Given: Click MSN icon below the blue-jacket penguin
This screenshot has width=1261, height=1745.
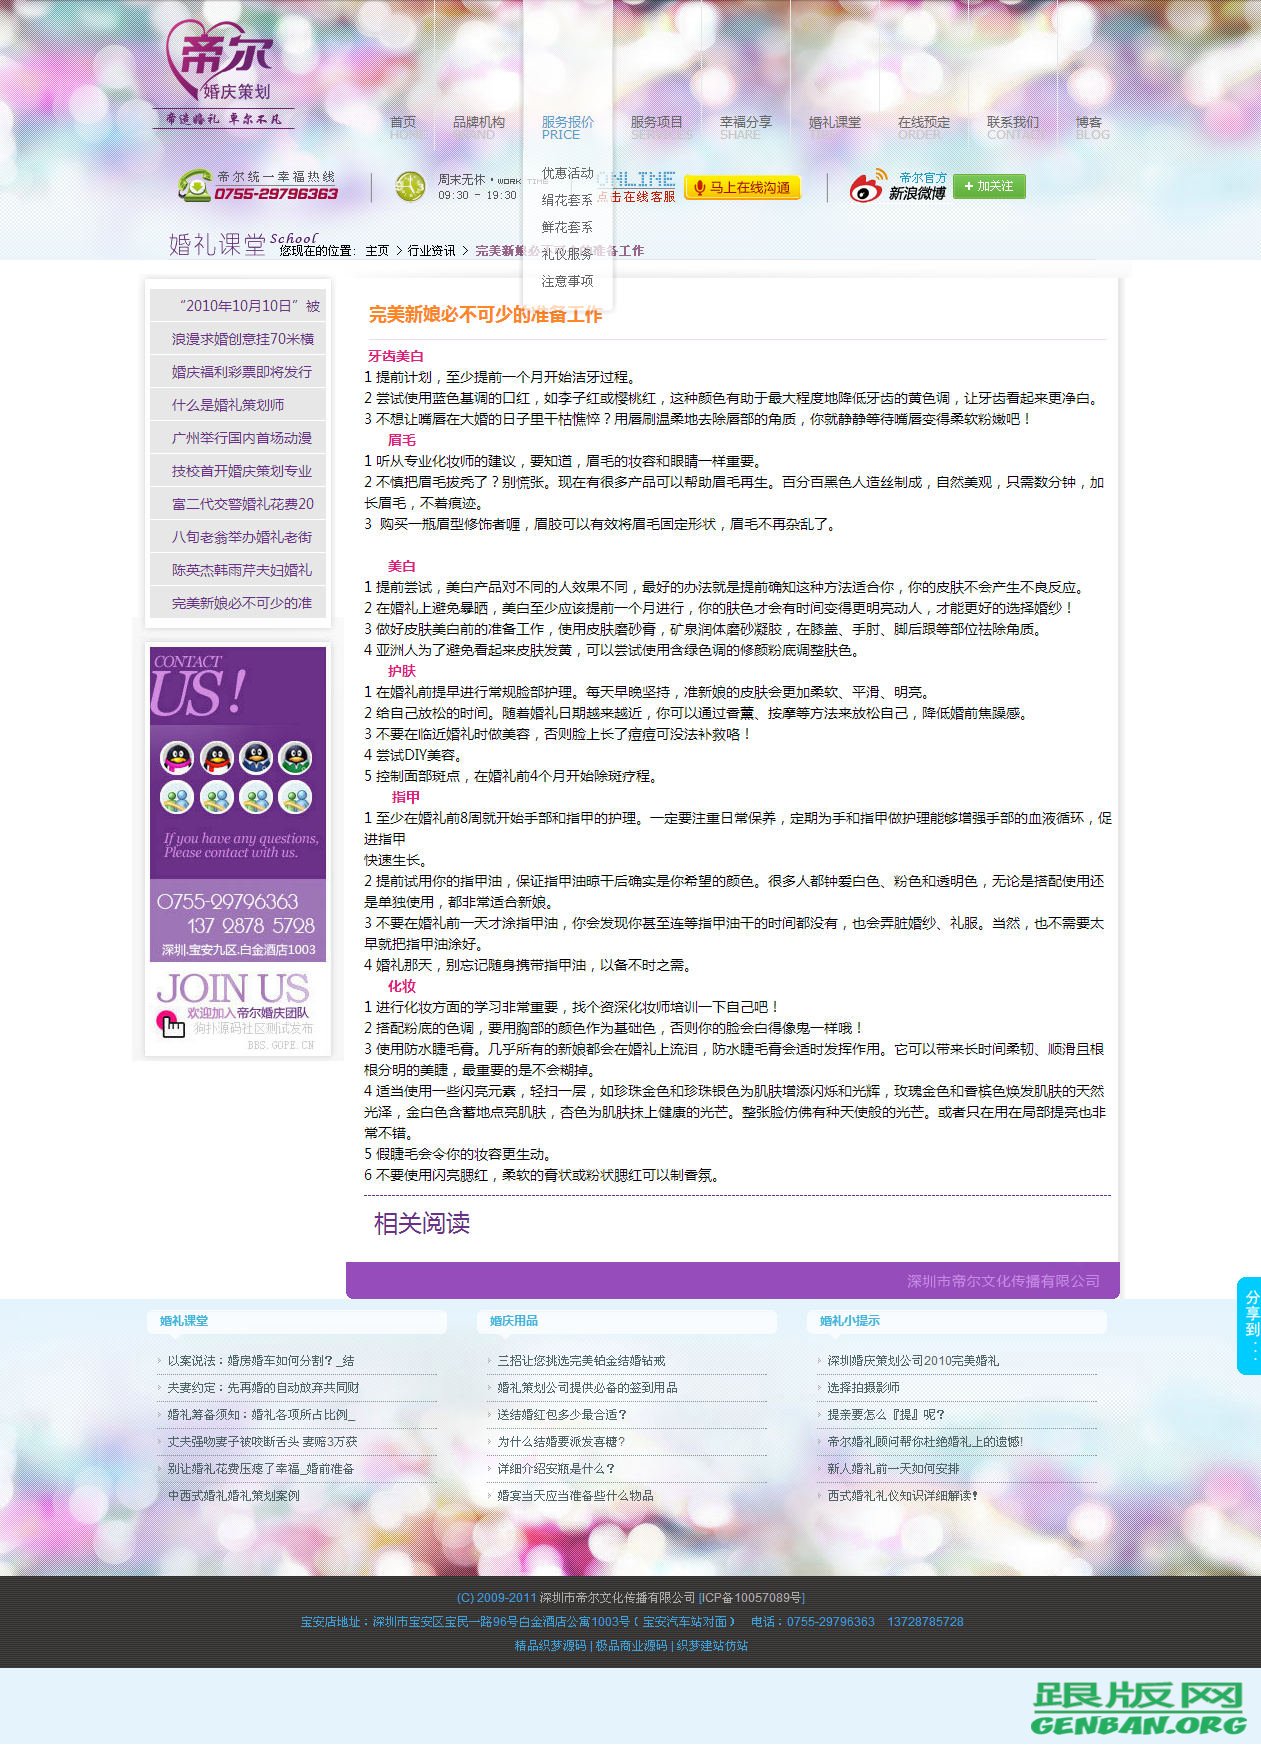Looking at the screenshot, I should 256,798.
